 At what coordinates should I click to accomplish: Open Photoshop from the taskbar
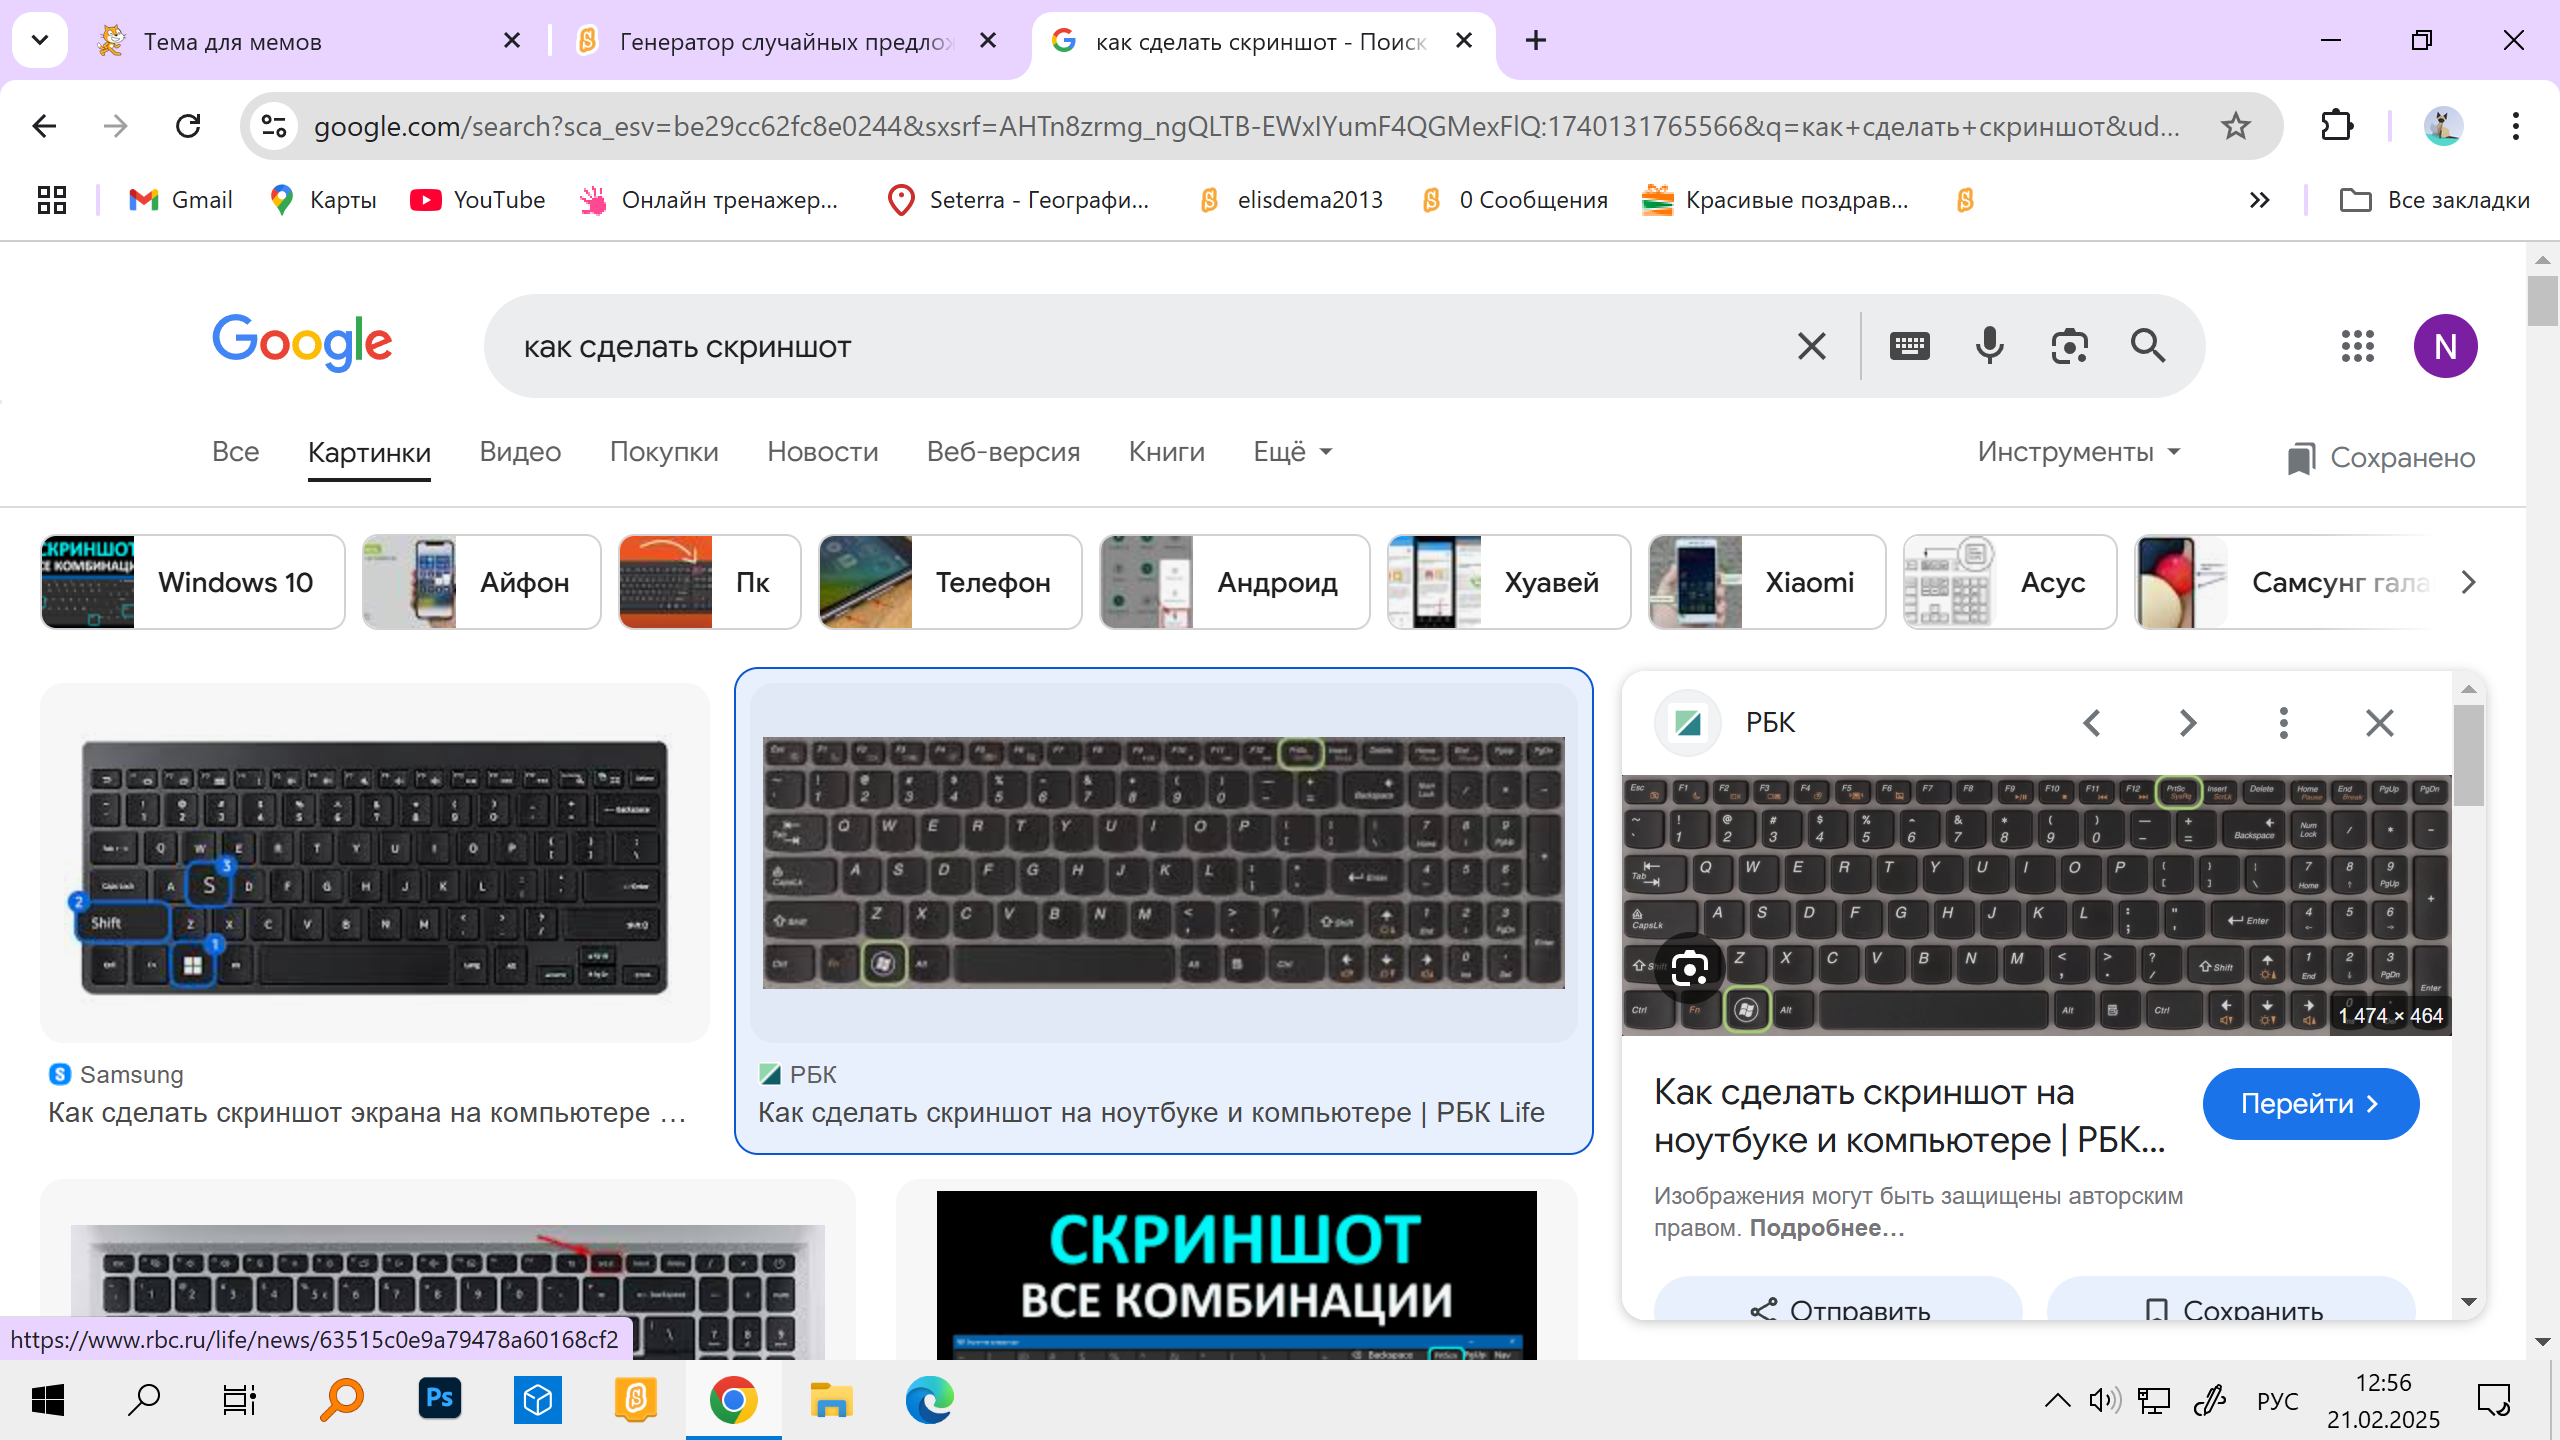pyautogui.click(x=440, y=1400)
